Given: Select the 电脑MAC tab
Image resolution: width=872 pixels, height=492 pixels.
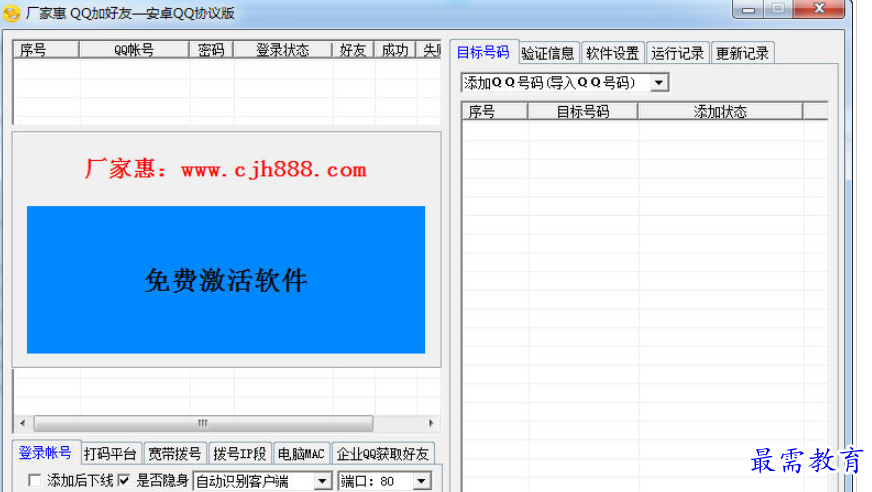Looking at the screenshot, I should click(x=301, y=454).
